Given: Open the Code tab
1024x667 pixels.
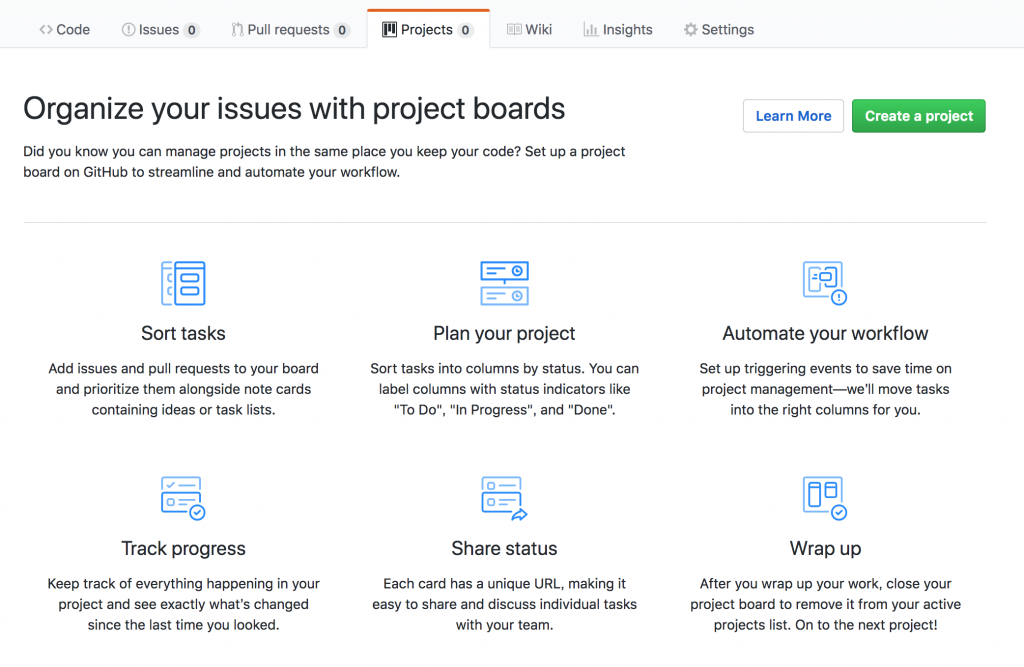Looking at the screenshot, I should click(65, 30).
